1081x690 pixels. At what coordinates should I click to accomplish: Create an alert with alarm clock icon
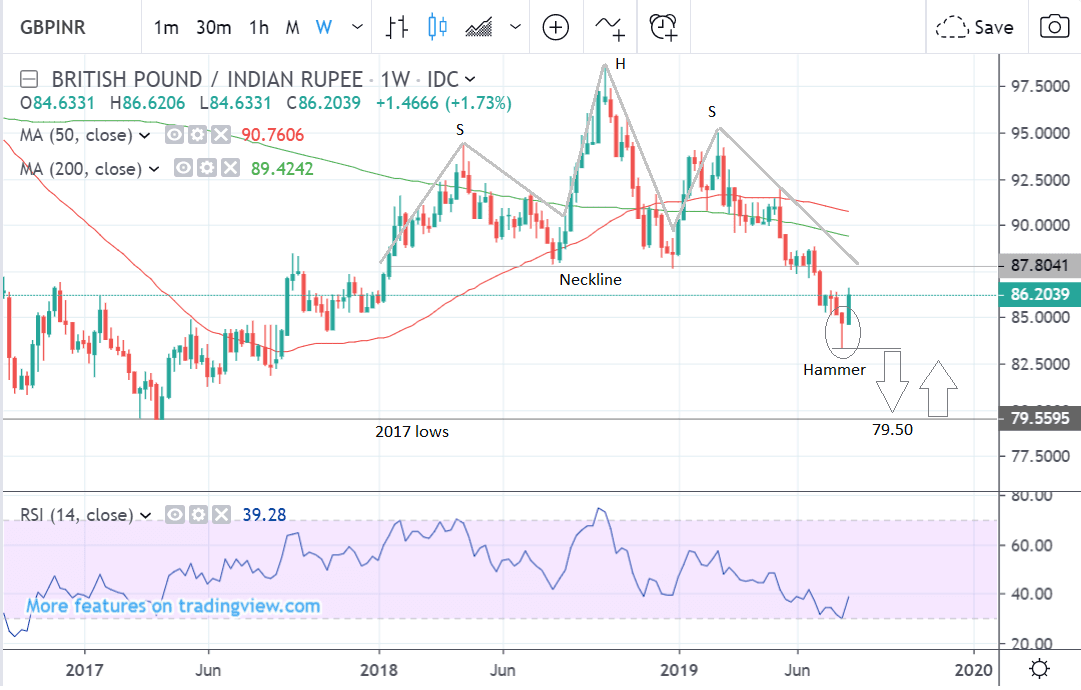click(663, 28)
